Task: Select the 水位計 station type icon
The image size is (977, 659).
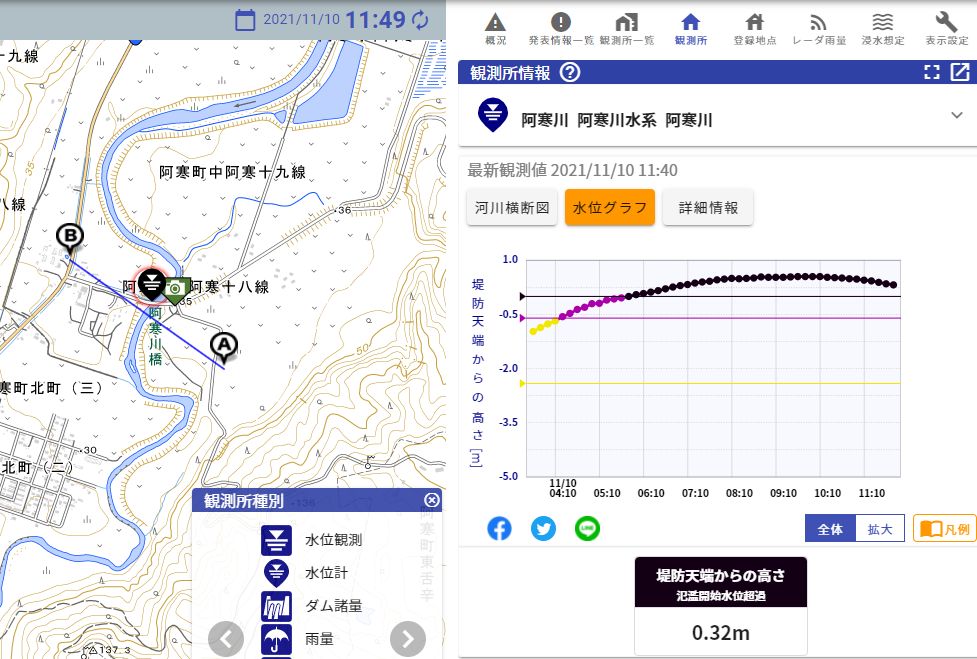Action: pos(276,572)
